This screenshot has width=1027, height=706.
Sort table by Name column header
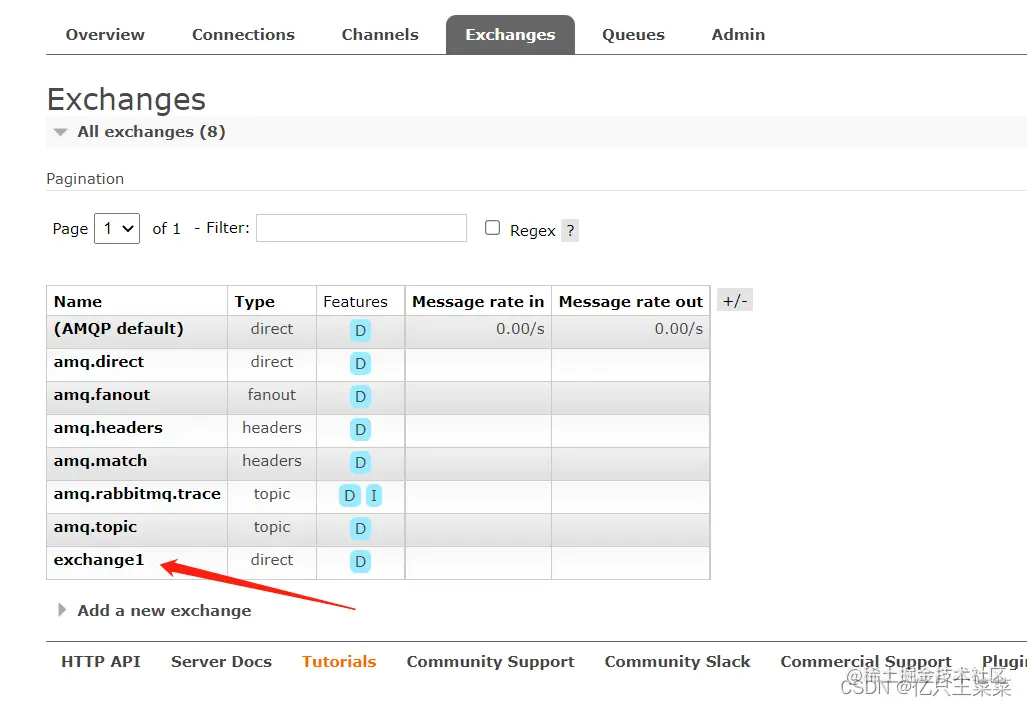click(78, 302)
